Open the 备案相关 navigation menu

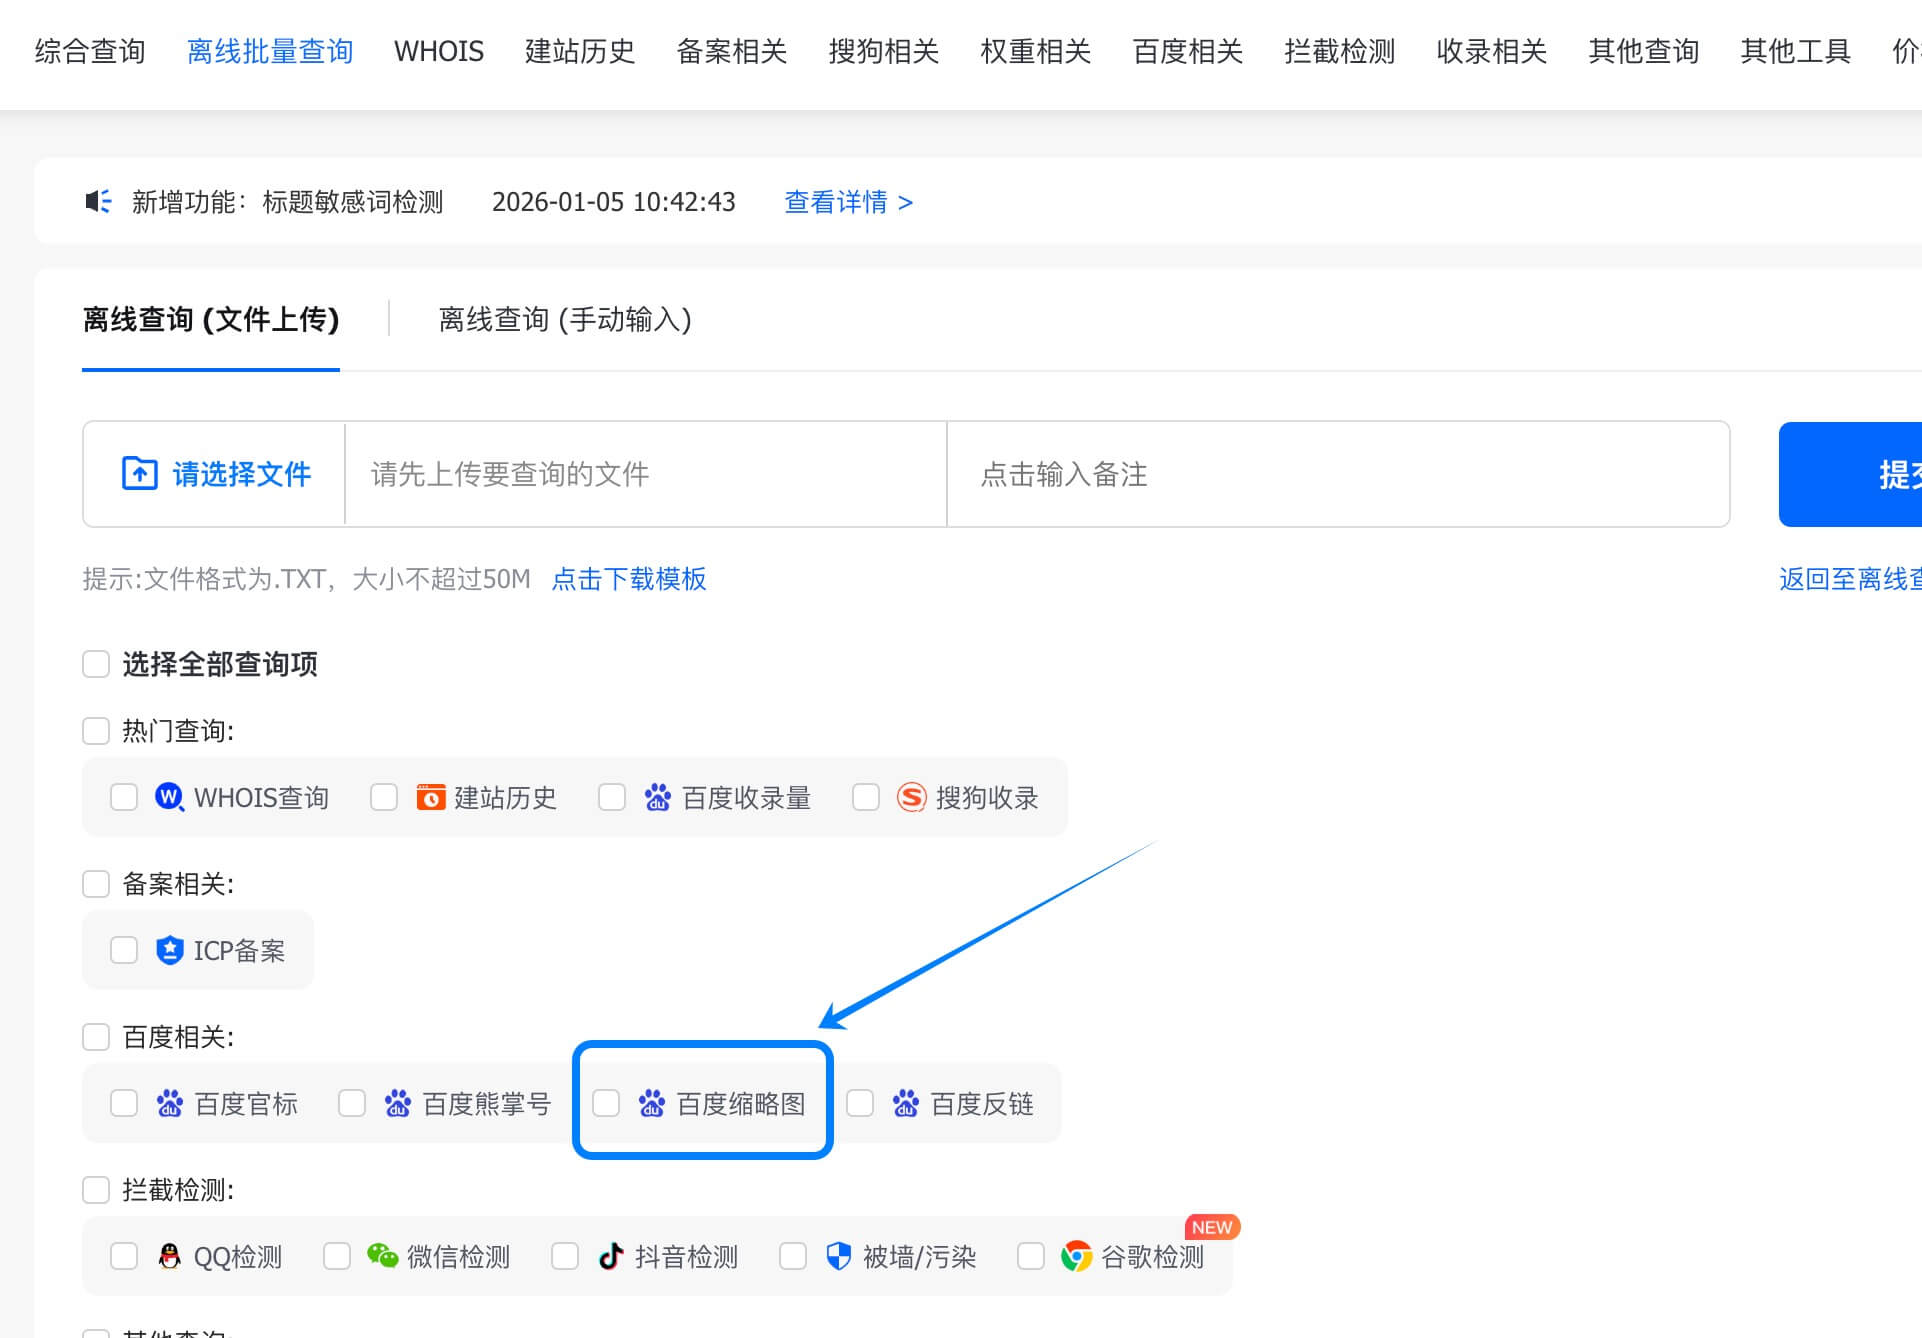click(x=731, y=51)
